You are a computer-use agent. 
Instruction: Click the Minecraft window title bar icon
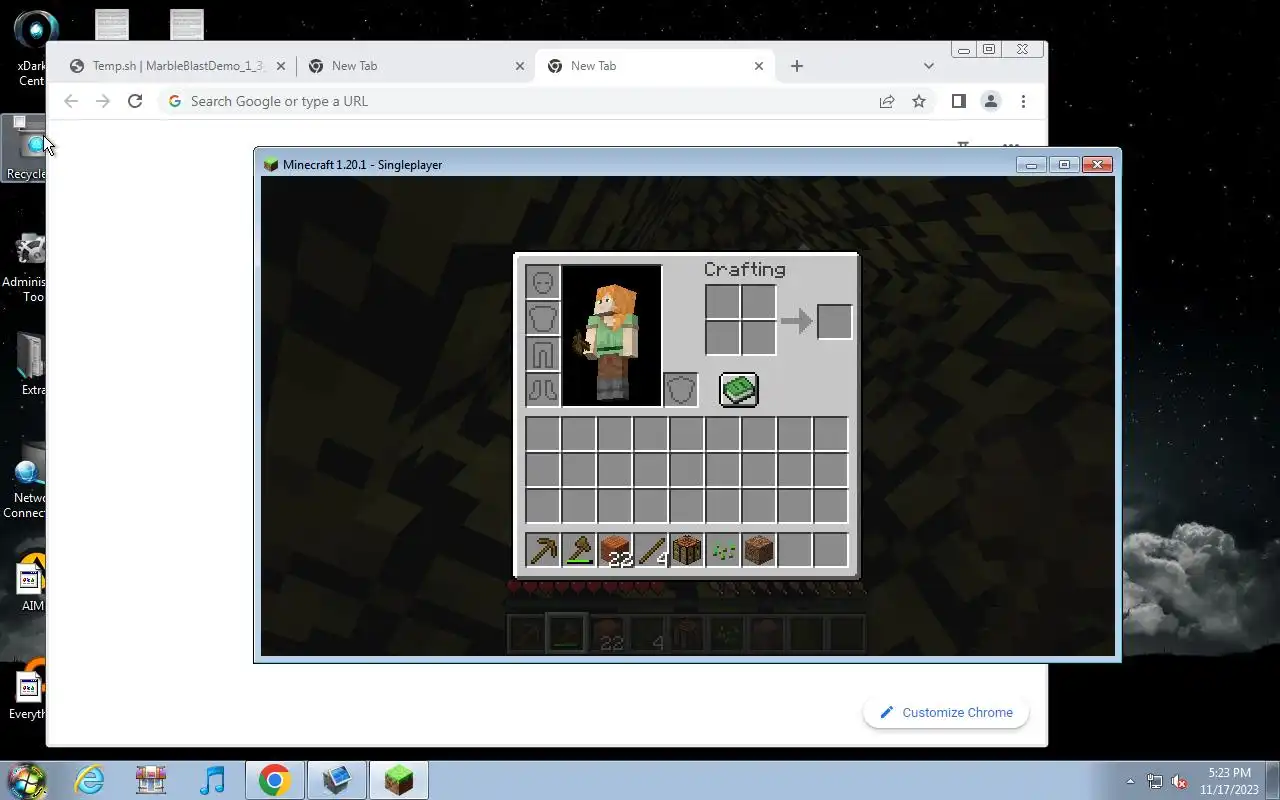click(270, 165)
